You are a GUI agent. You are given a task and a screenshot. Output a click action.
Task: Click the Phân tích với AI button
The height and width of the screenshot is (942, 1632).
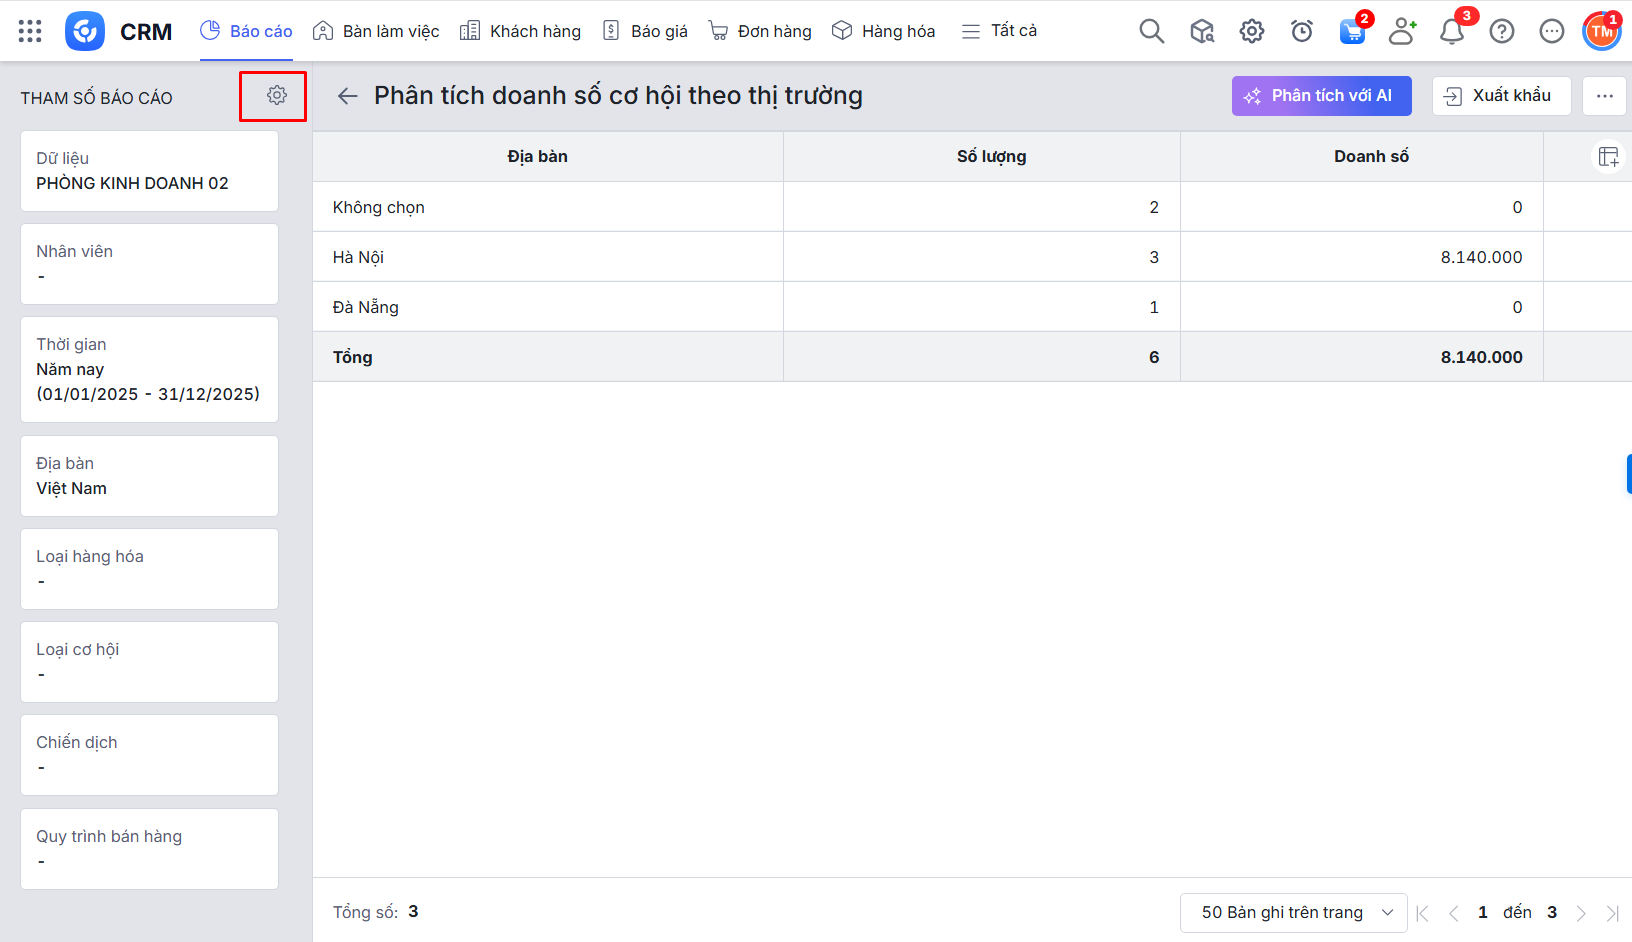pyautogui.click(x=1321, y=96)
